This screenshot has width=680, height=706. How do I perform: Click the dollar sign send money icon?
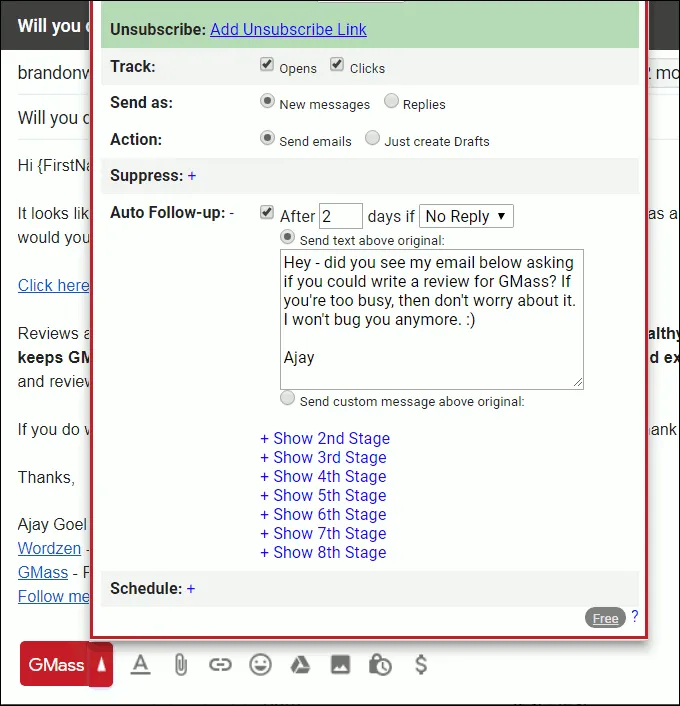tap(421, 665)
